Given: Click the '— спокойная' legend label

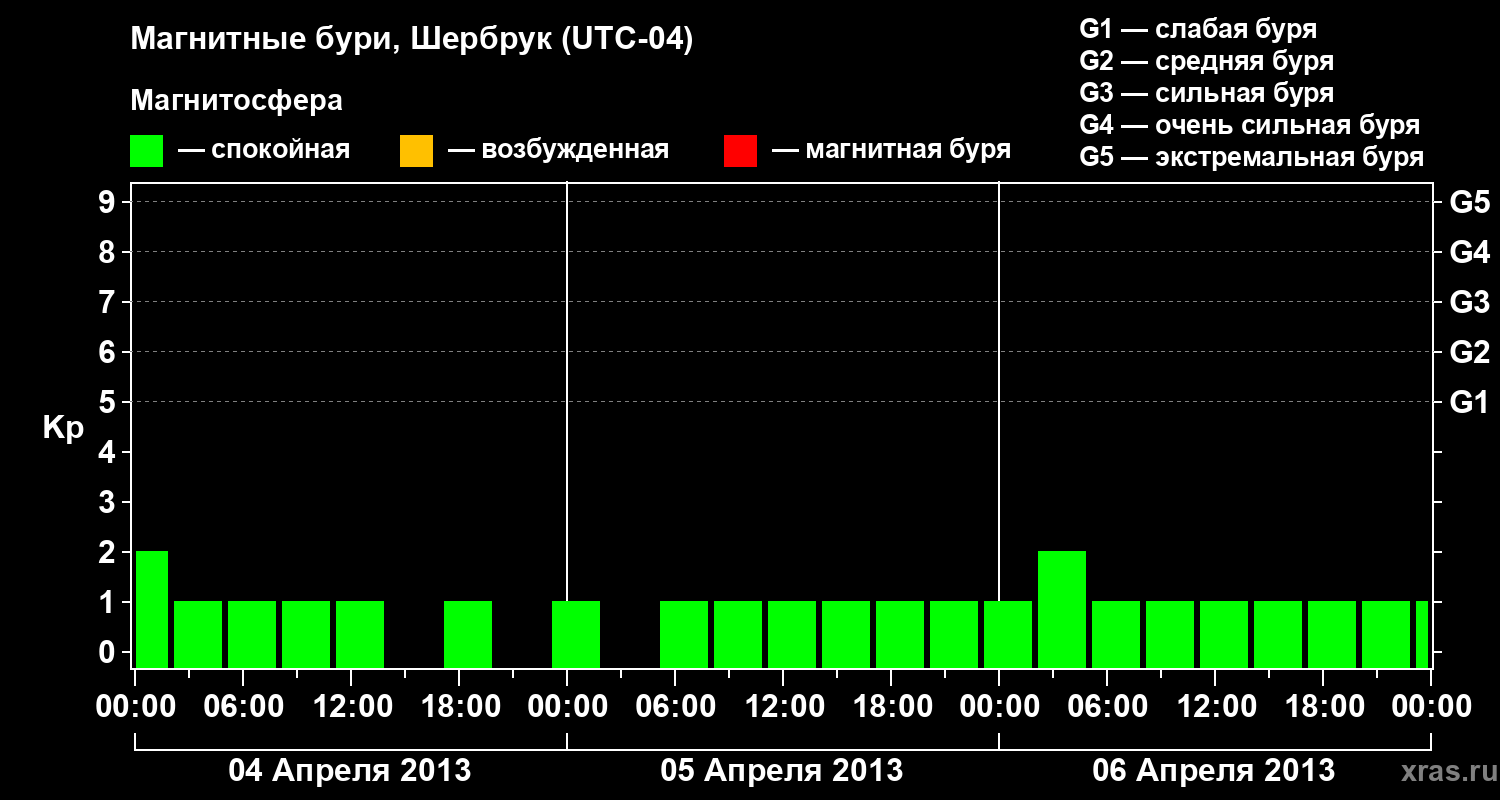Looking at the screenshot, I should click(264, 150).
